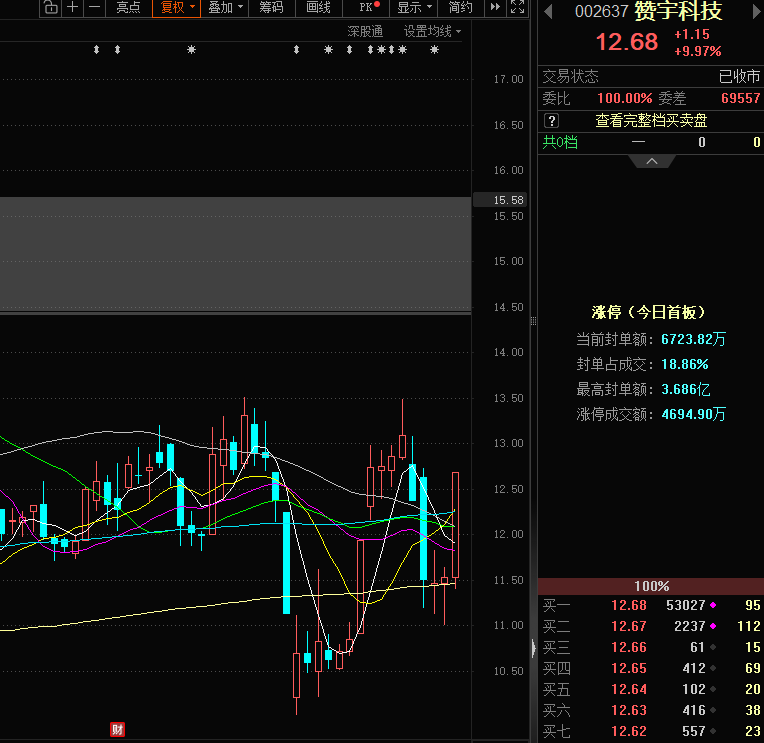The image size is (764, 743).
Task: Expand the 显示 display options dropdown
Action: click(x=414, y=7)
